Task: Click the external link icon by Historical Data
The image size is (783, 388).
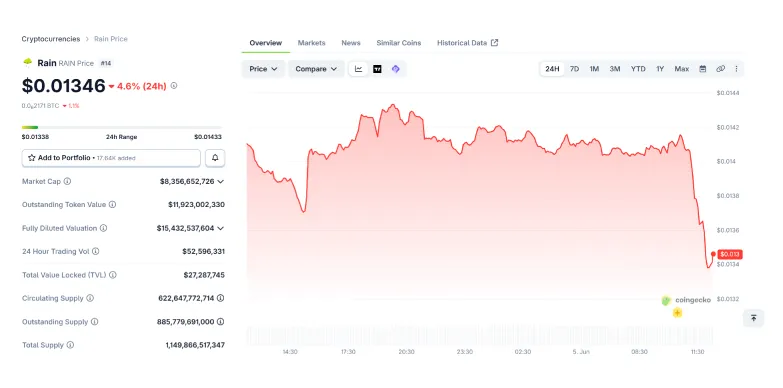Action: 494,43
